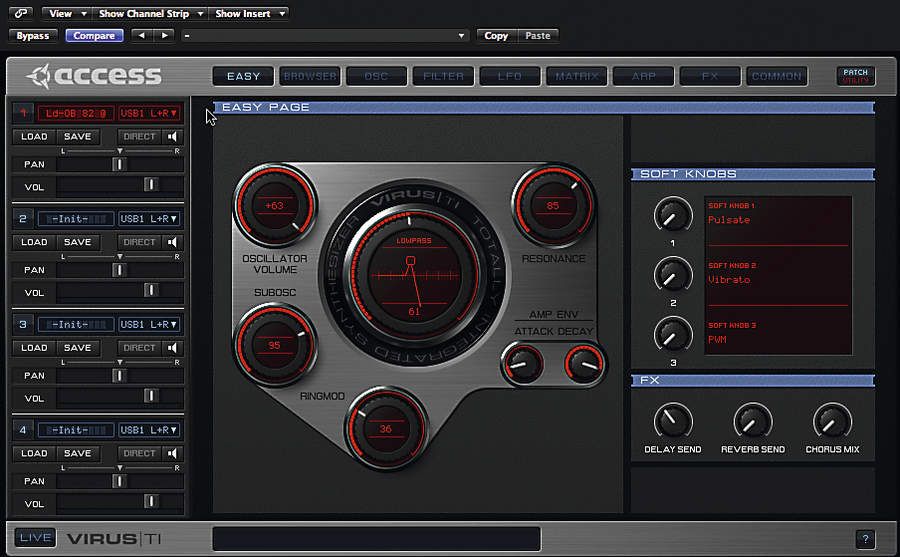Mute part 3 with its speaker icon
The height and width of the screenshot is (557, 900).
tap(172, 348)
